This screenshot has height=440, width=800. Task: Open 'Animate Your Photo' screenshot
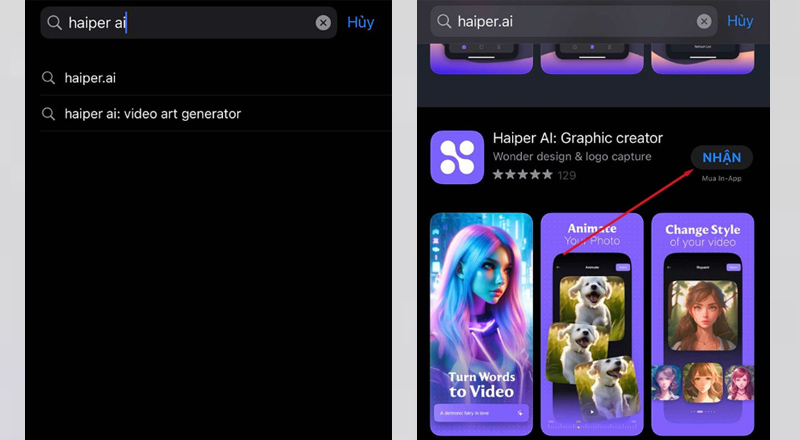[592, 324]
